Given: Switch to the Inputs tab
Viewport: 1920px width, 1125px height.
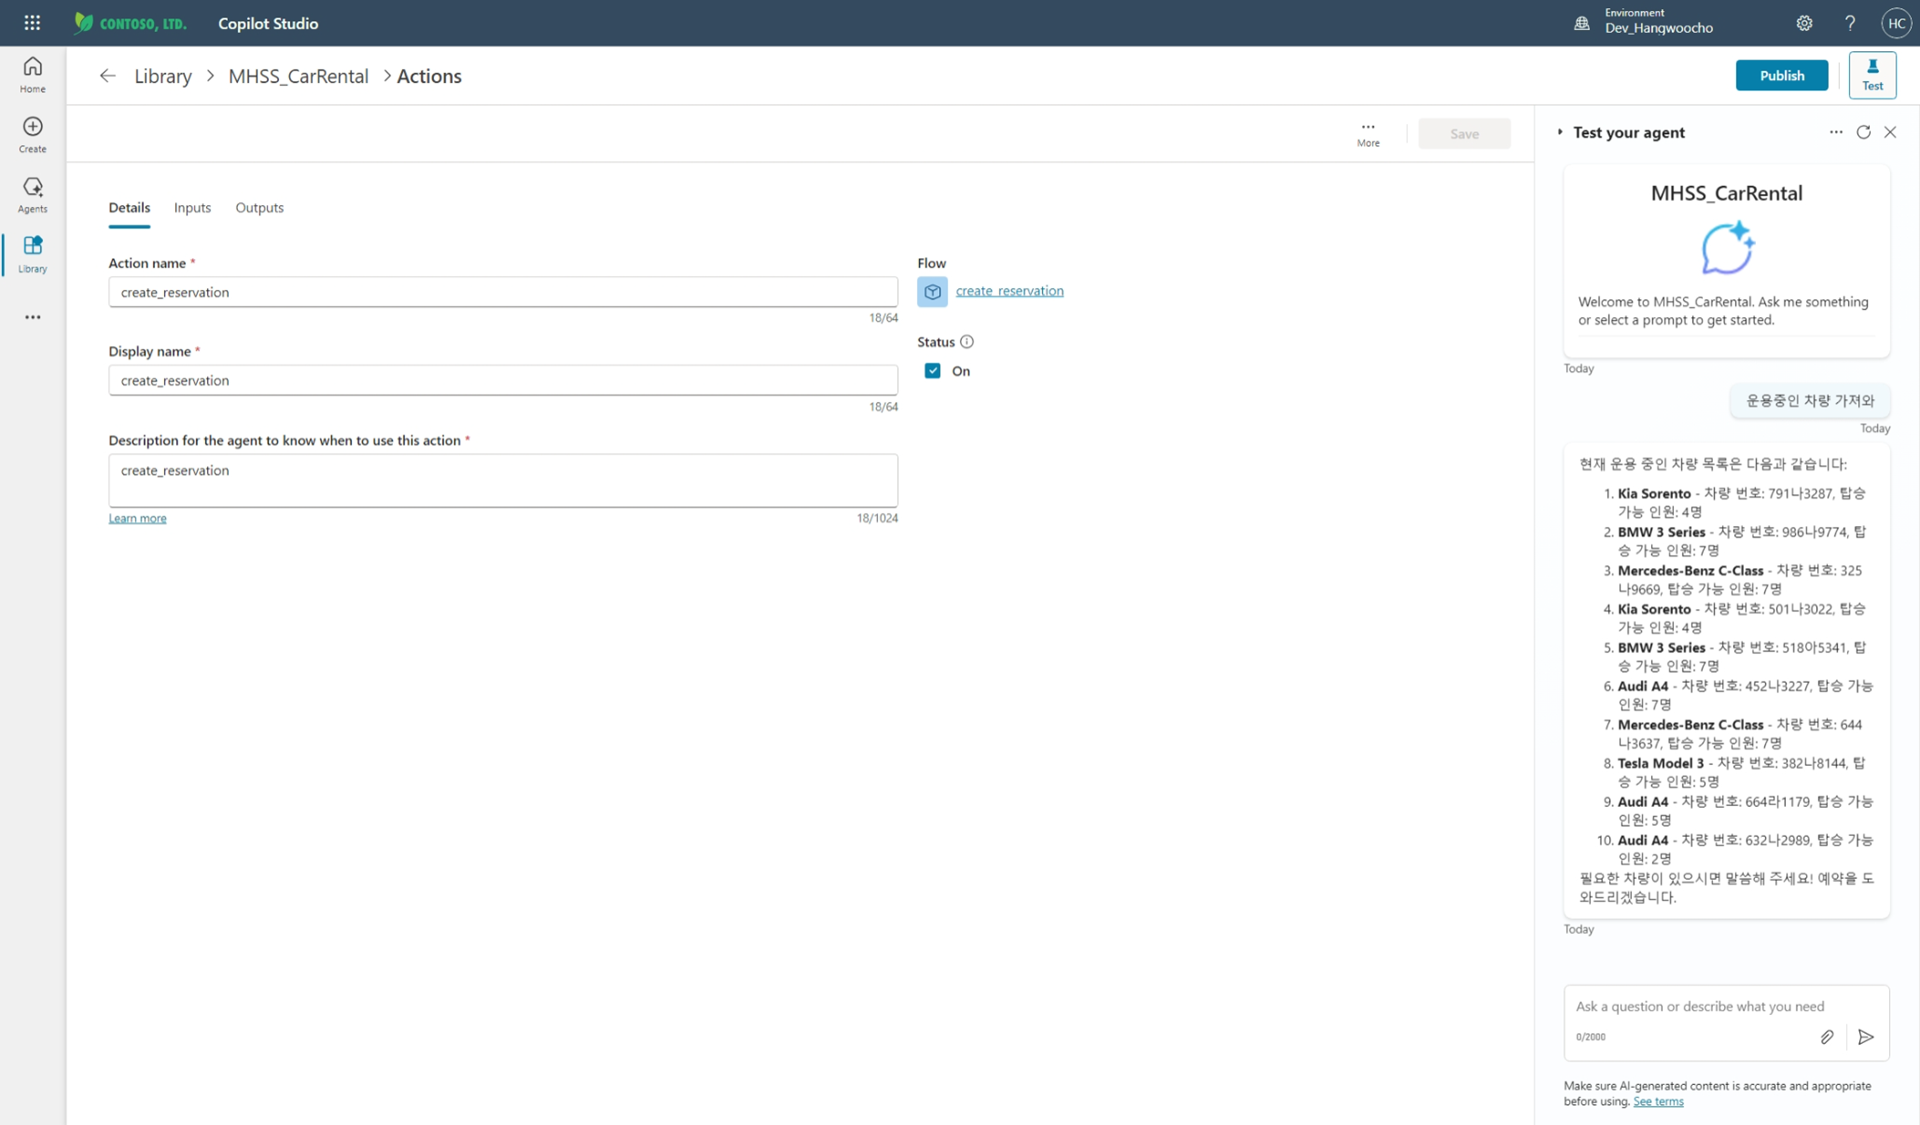Looking at the screenshot, I should coord(192,208).
